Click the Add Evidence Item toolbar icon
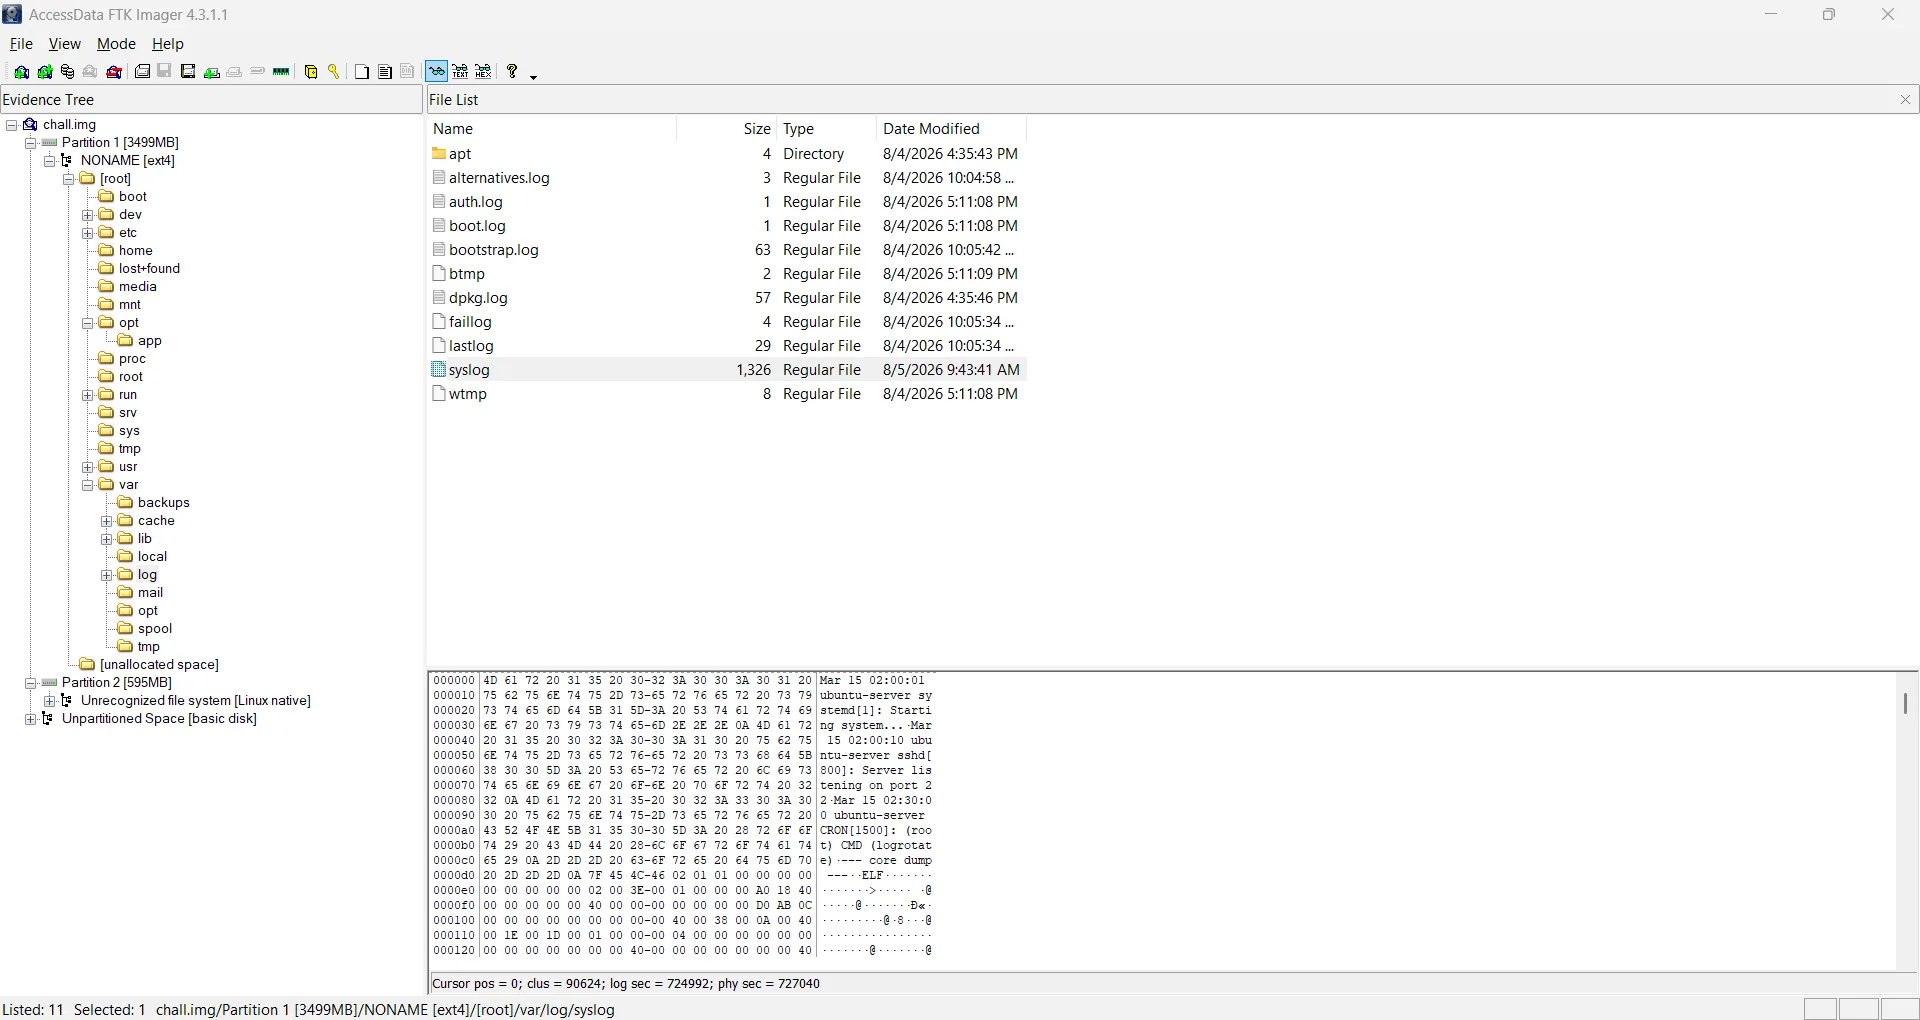Image resolution: width=1920 pixels, height=1020 pixels. click(21, 72)
